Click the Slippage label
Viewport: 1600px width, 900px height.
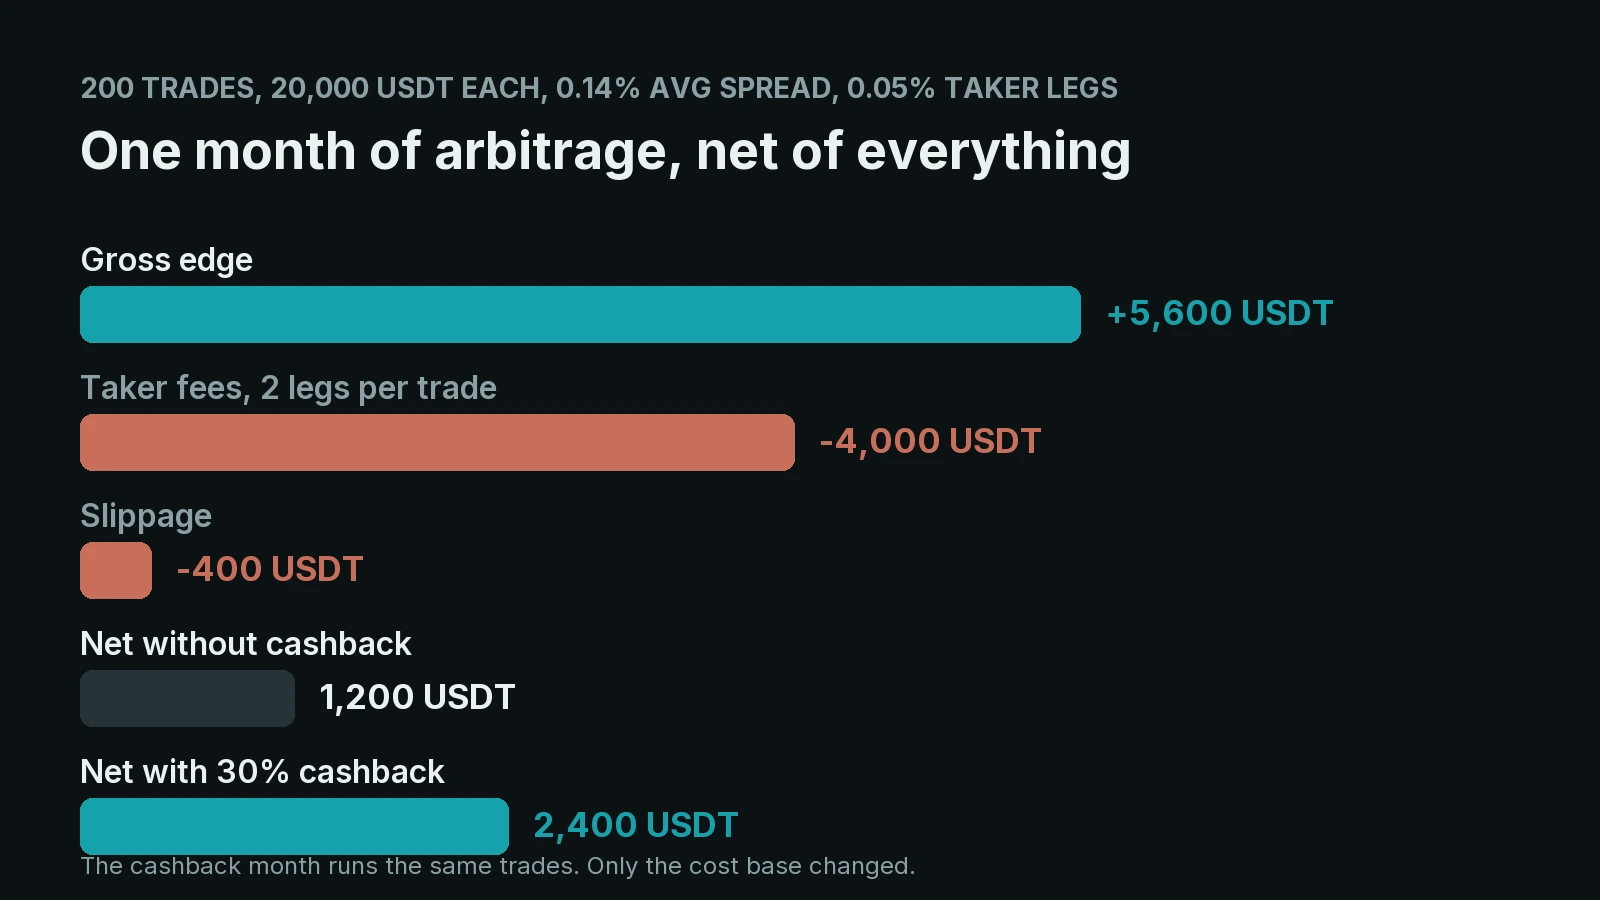(x=146, y=517)
